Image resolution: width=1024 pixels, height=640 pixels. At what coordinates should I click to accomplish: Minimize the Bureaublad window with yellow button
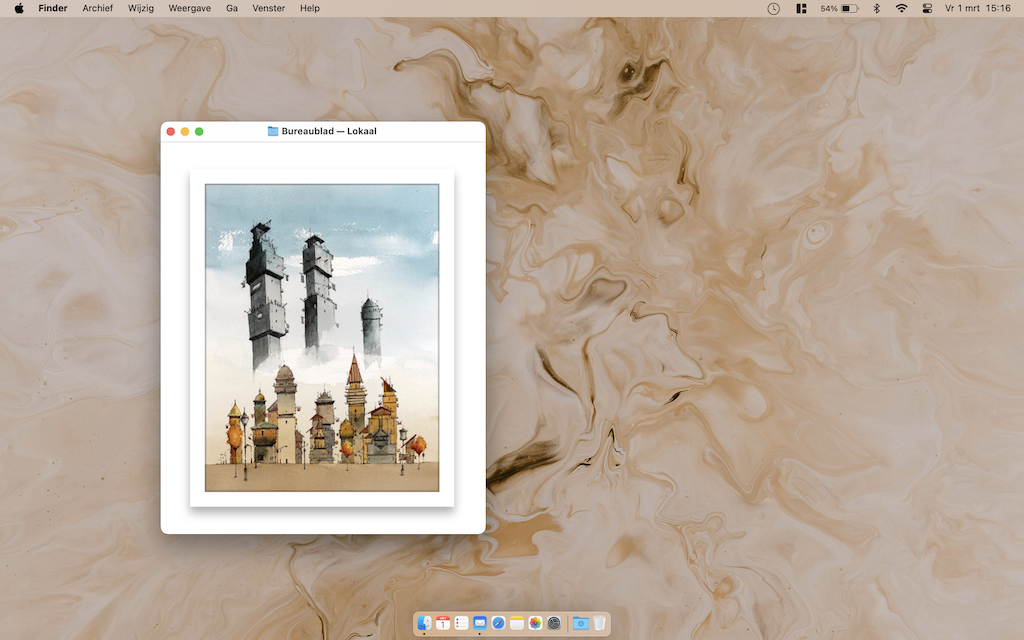tap(185, 131)
